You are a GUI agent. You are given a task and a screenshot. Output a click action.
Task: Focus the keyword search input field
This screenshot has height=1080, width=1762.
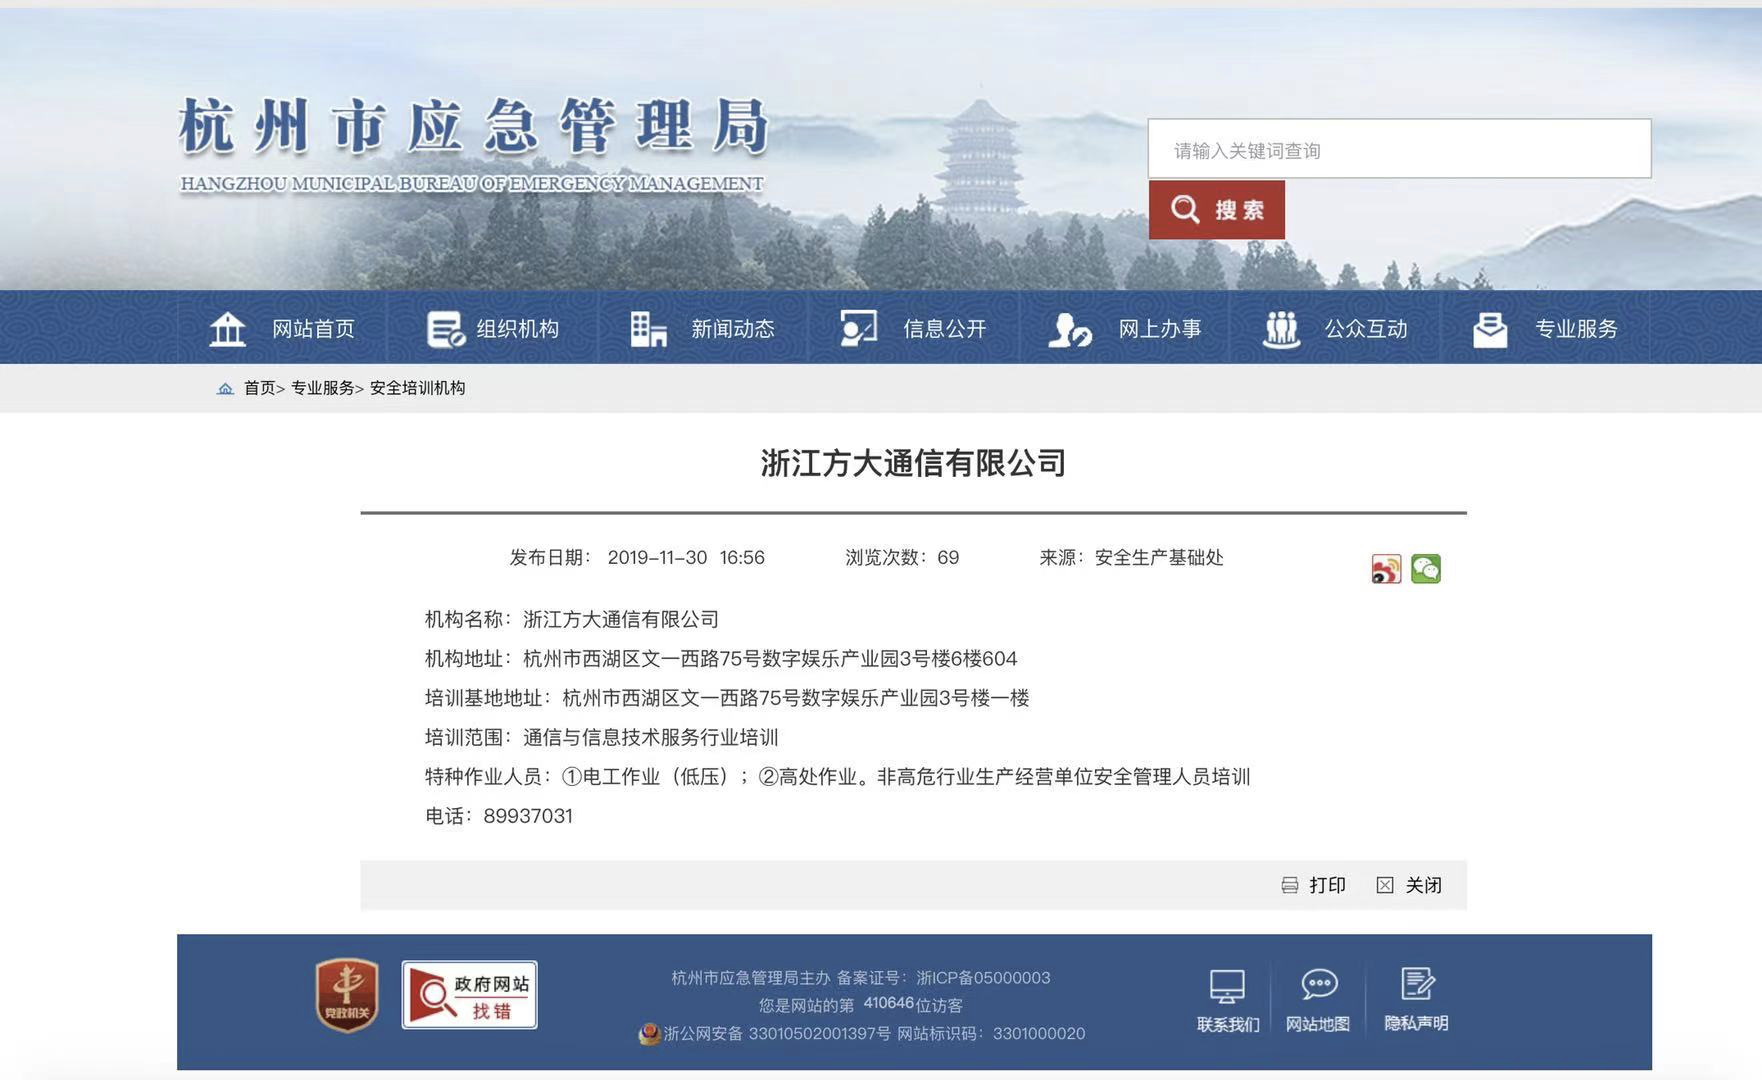tap(1398, 150)
